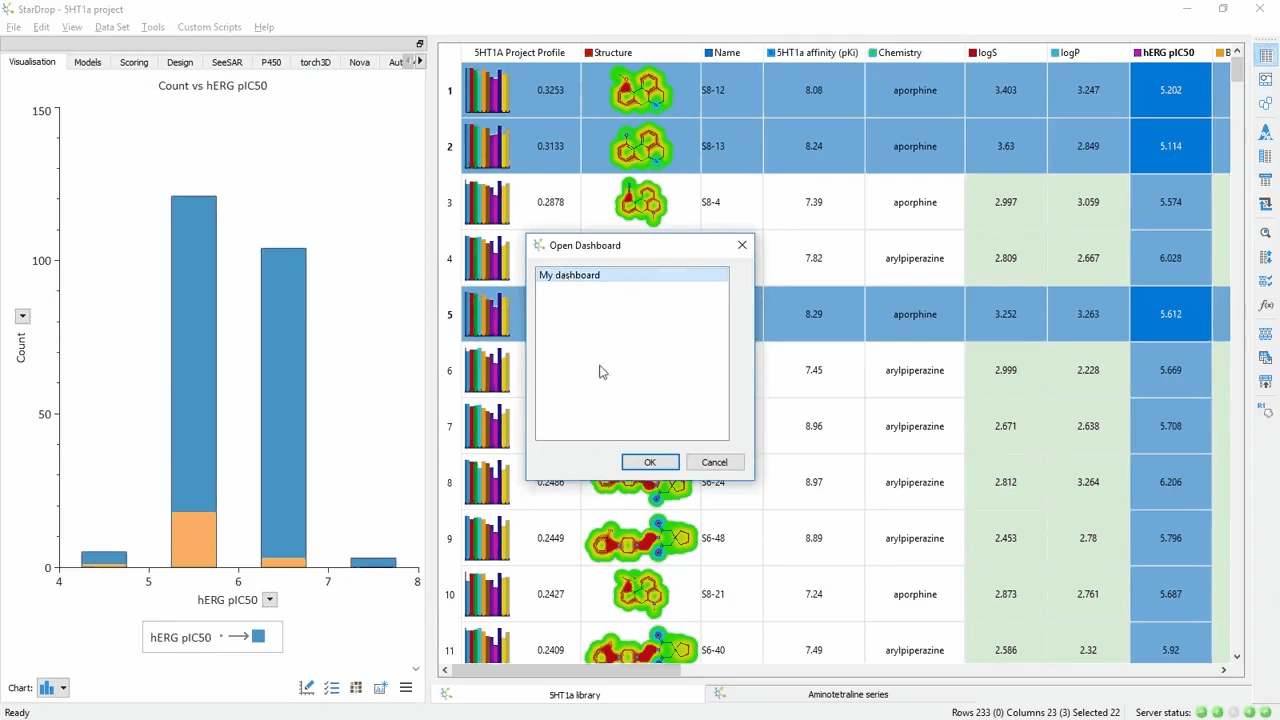Toggle the last green server status indicator
Image resolution: width=1280 pixels, height=720 pixels.
click(x=1265, y=713)
